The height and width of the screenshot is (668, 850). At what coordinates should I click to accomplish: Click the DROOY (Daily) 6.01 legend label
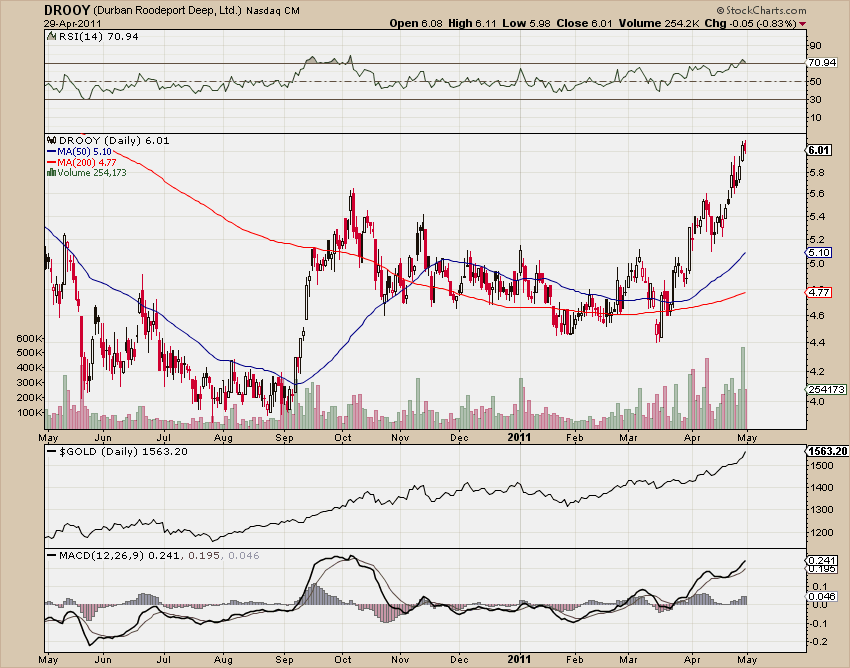[x=114, y=140]
